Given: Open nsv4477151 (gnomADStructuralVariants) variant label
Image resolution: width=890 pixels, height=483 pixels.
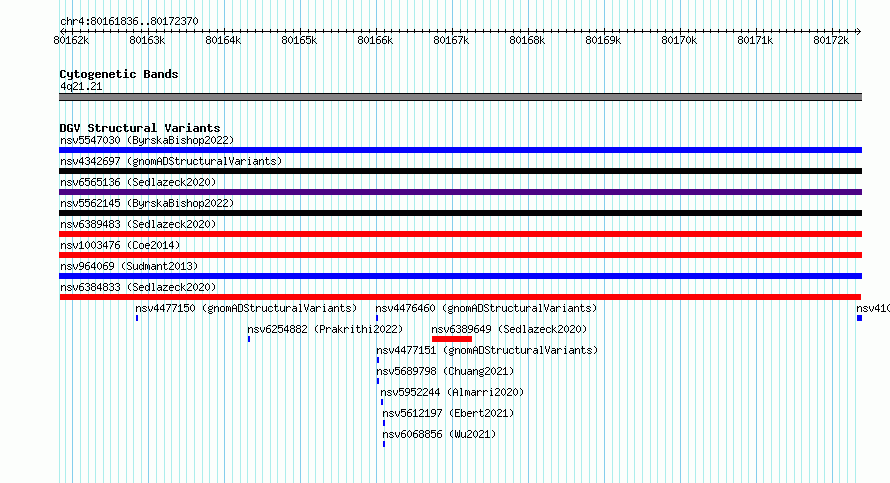Looking at the screenshot, I should [487, 350].
